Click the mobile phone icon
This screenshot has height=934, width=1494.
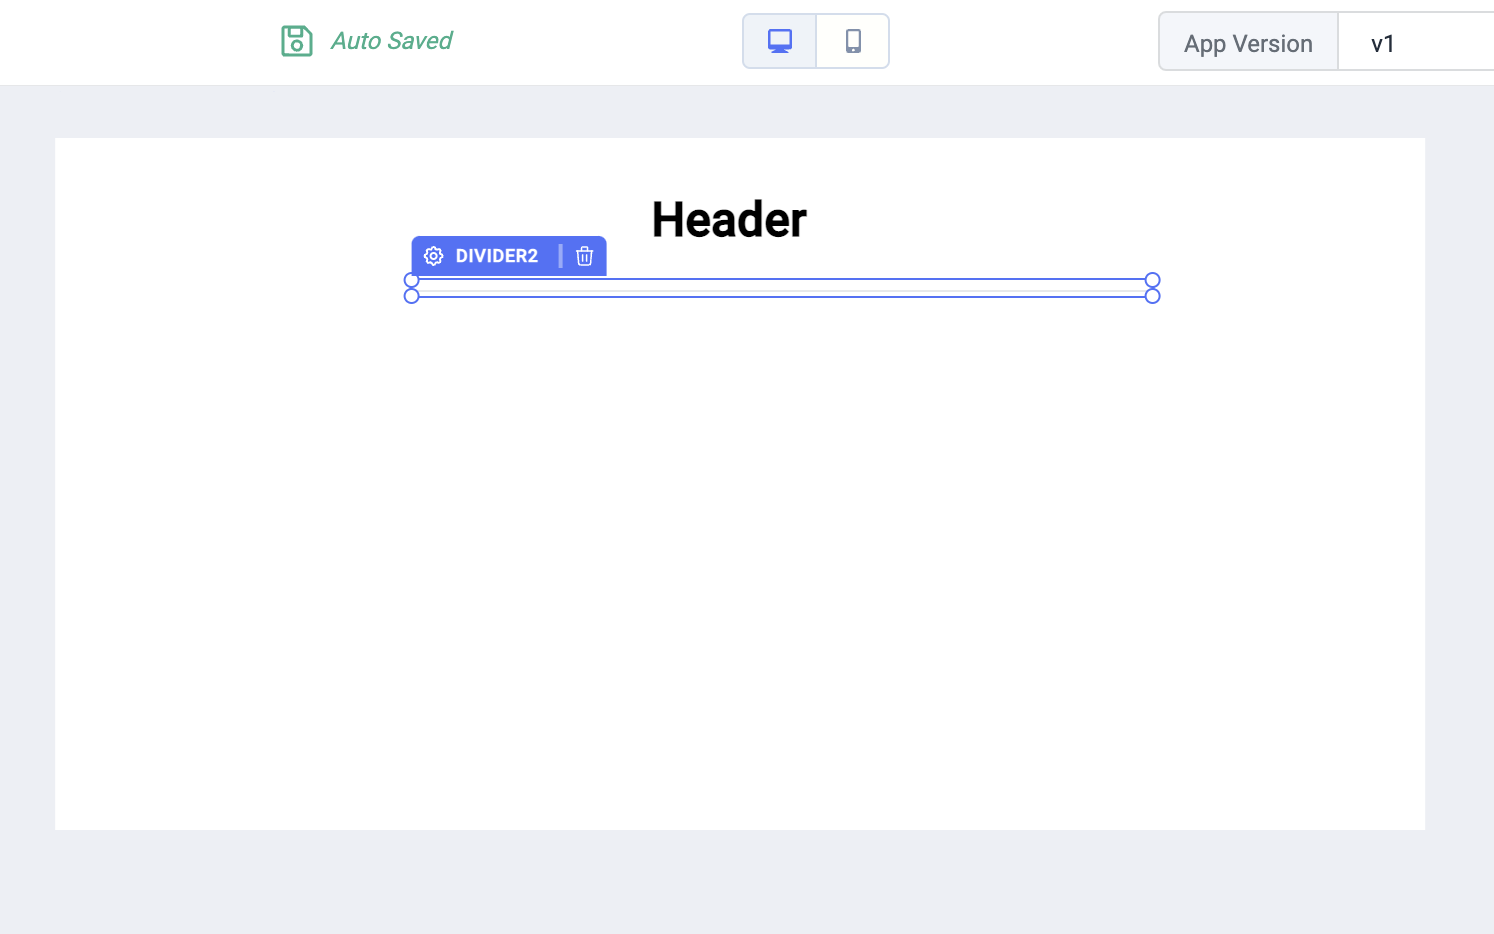tap(853, 41)
